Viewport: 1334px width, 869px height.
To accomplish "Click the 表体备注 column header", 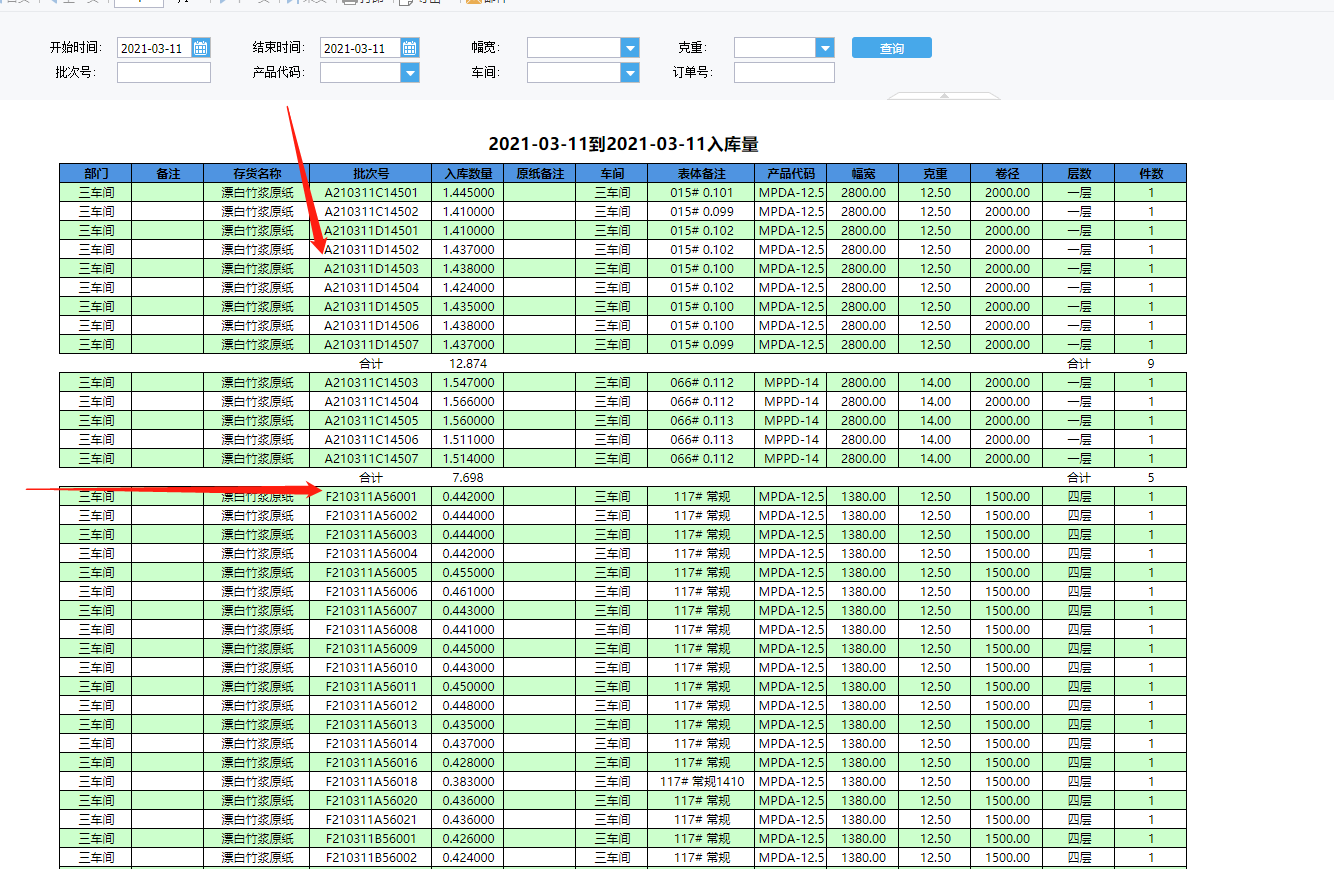I will click(702, 173).
